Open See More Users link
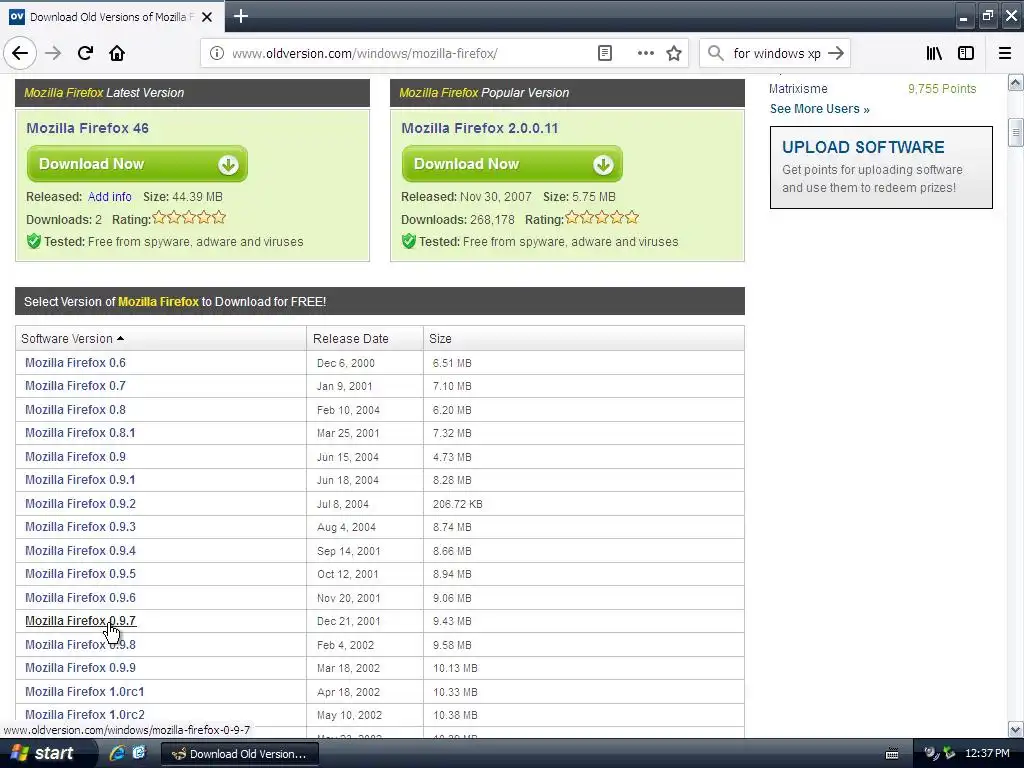This screenshot has width=1024, height=768. tap(820, 109)
